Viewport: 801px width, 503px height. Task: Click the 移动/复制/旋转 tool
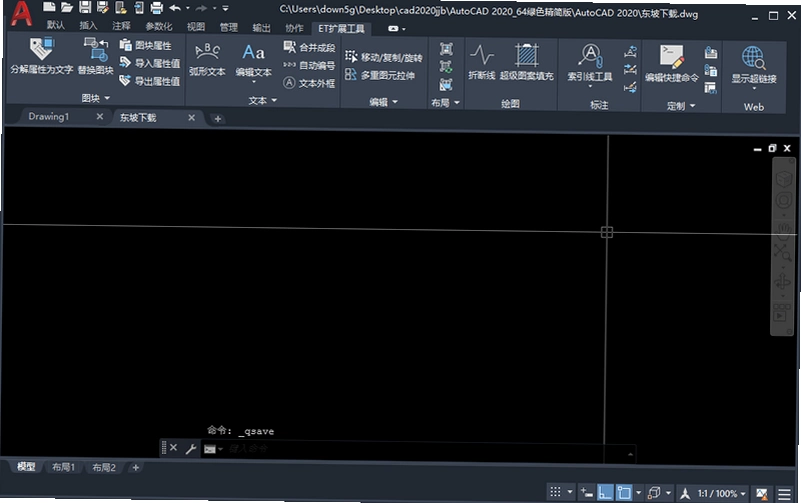tap(384, 57)
